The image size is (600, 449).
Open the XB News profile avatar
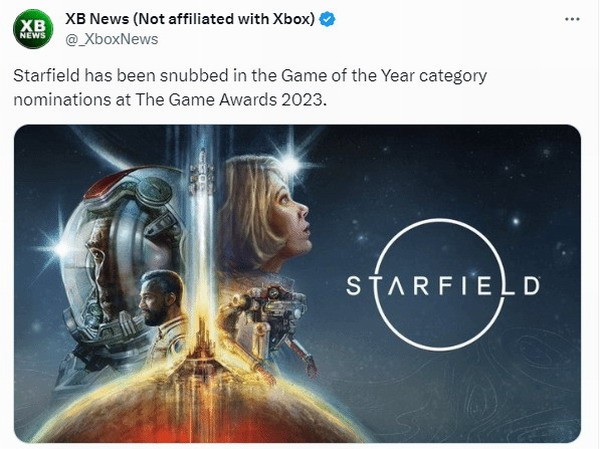(x=33, y=29)
